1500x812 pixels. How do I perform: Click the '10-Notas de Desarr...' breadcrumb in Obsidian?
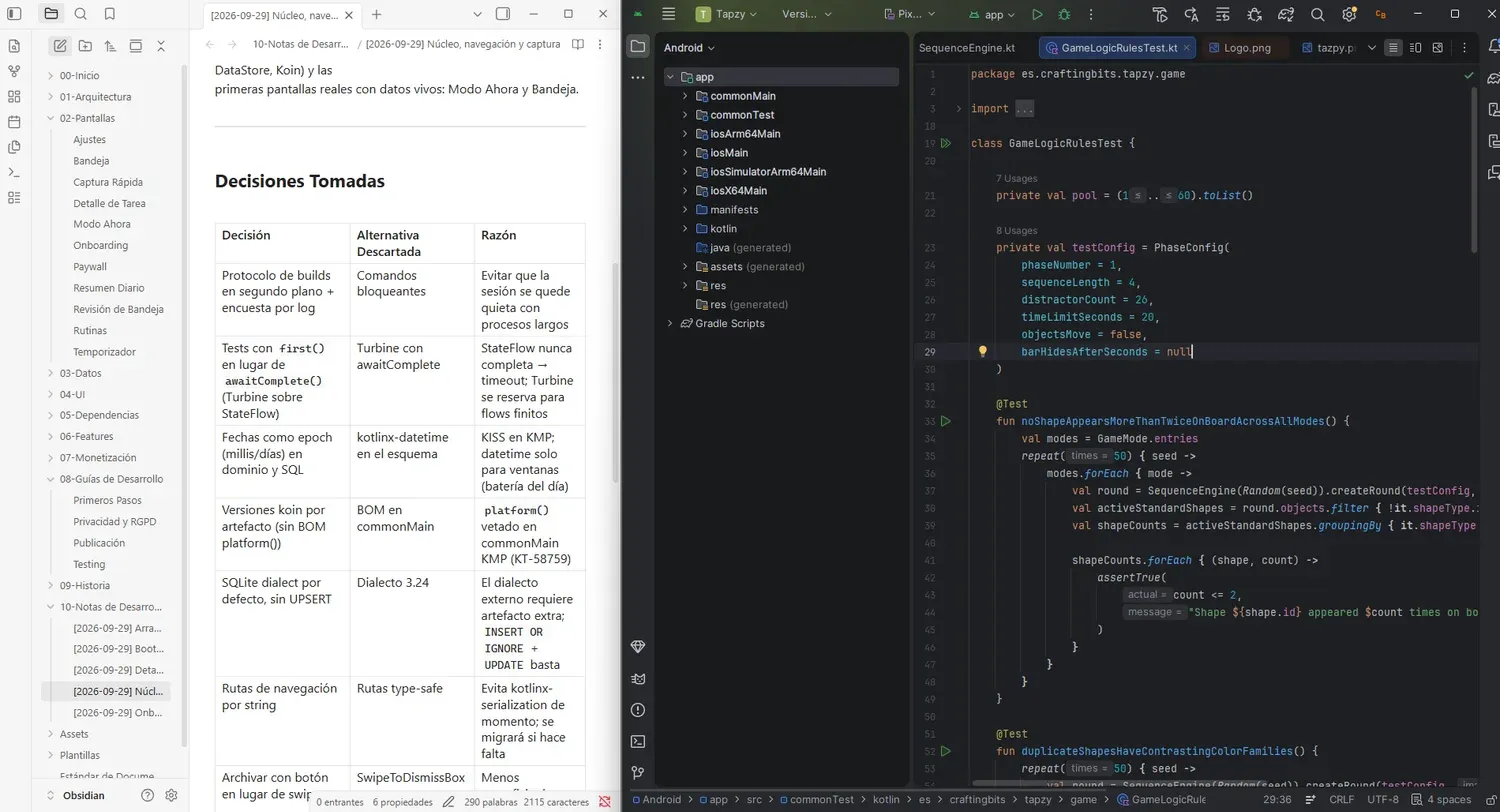tap(302, 44)
